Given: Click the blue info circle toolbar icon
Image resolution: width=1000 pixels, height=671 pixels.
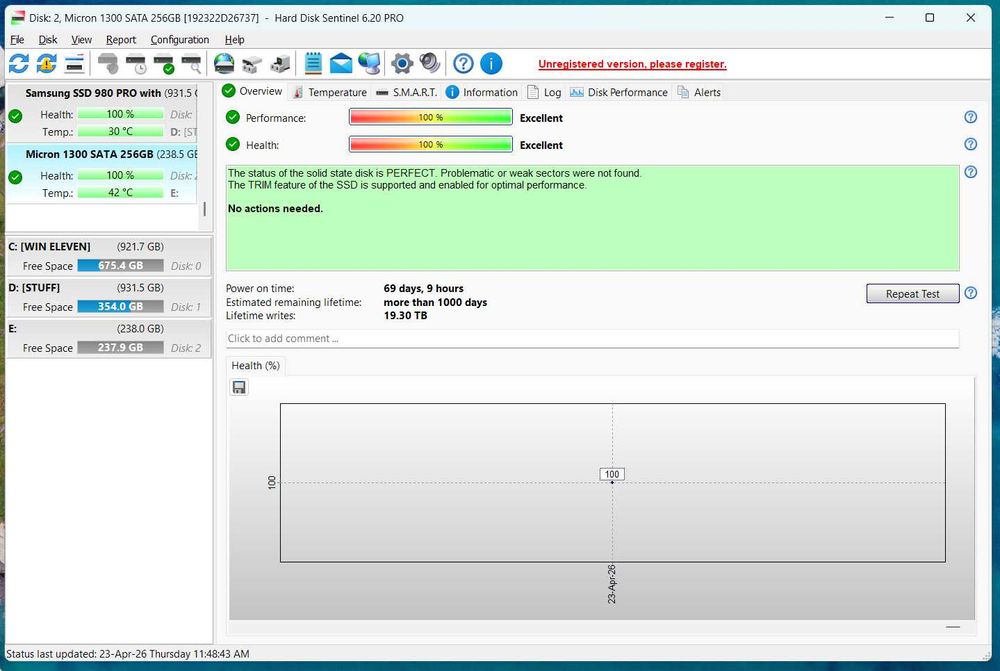Looking at the screenshot, I should pos(491,63).
